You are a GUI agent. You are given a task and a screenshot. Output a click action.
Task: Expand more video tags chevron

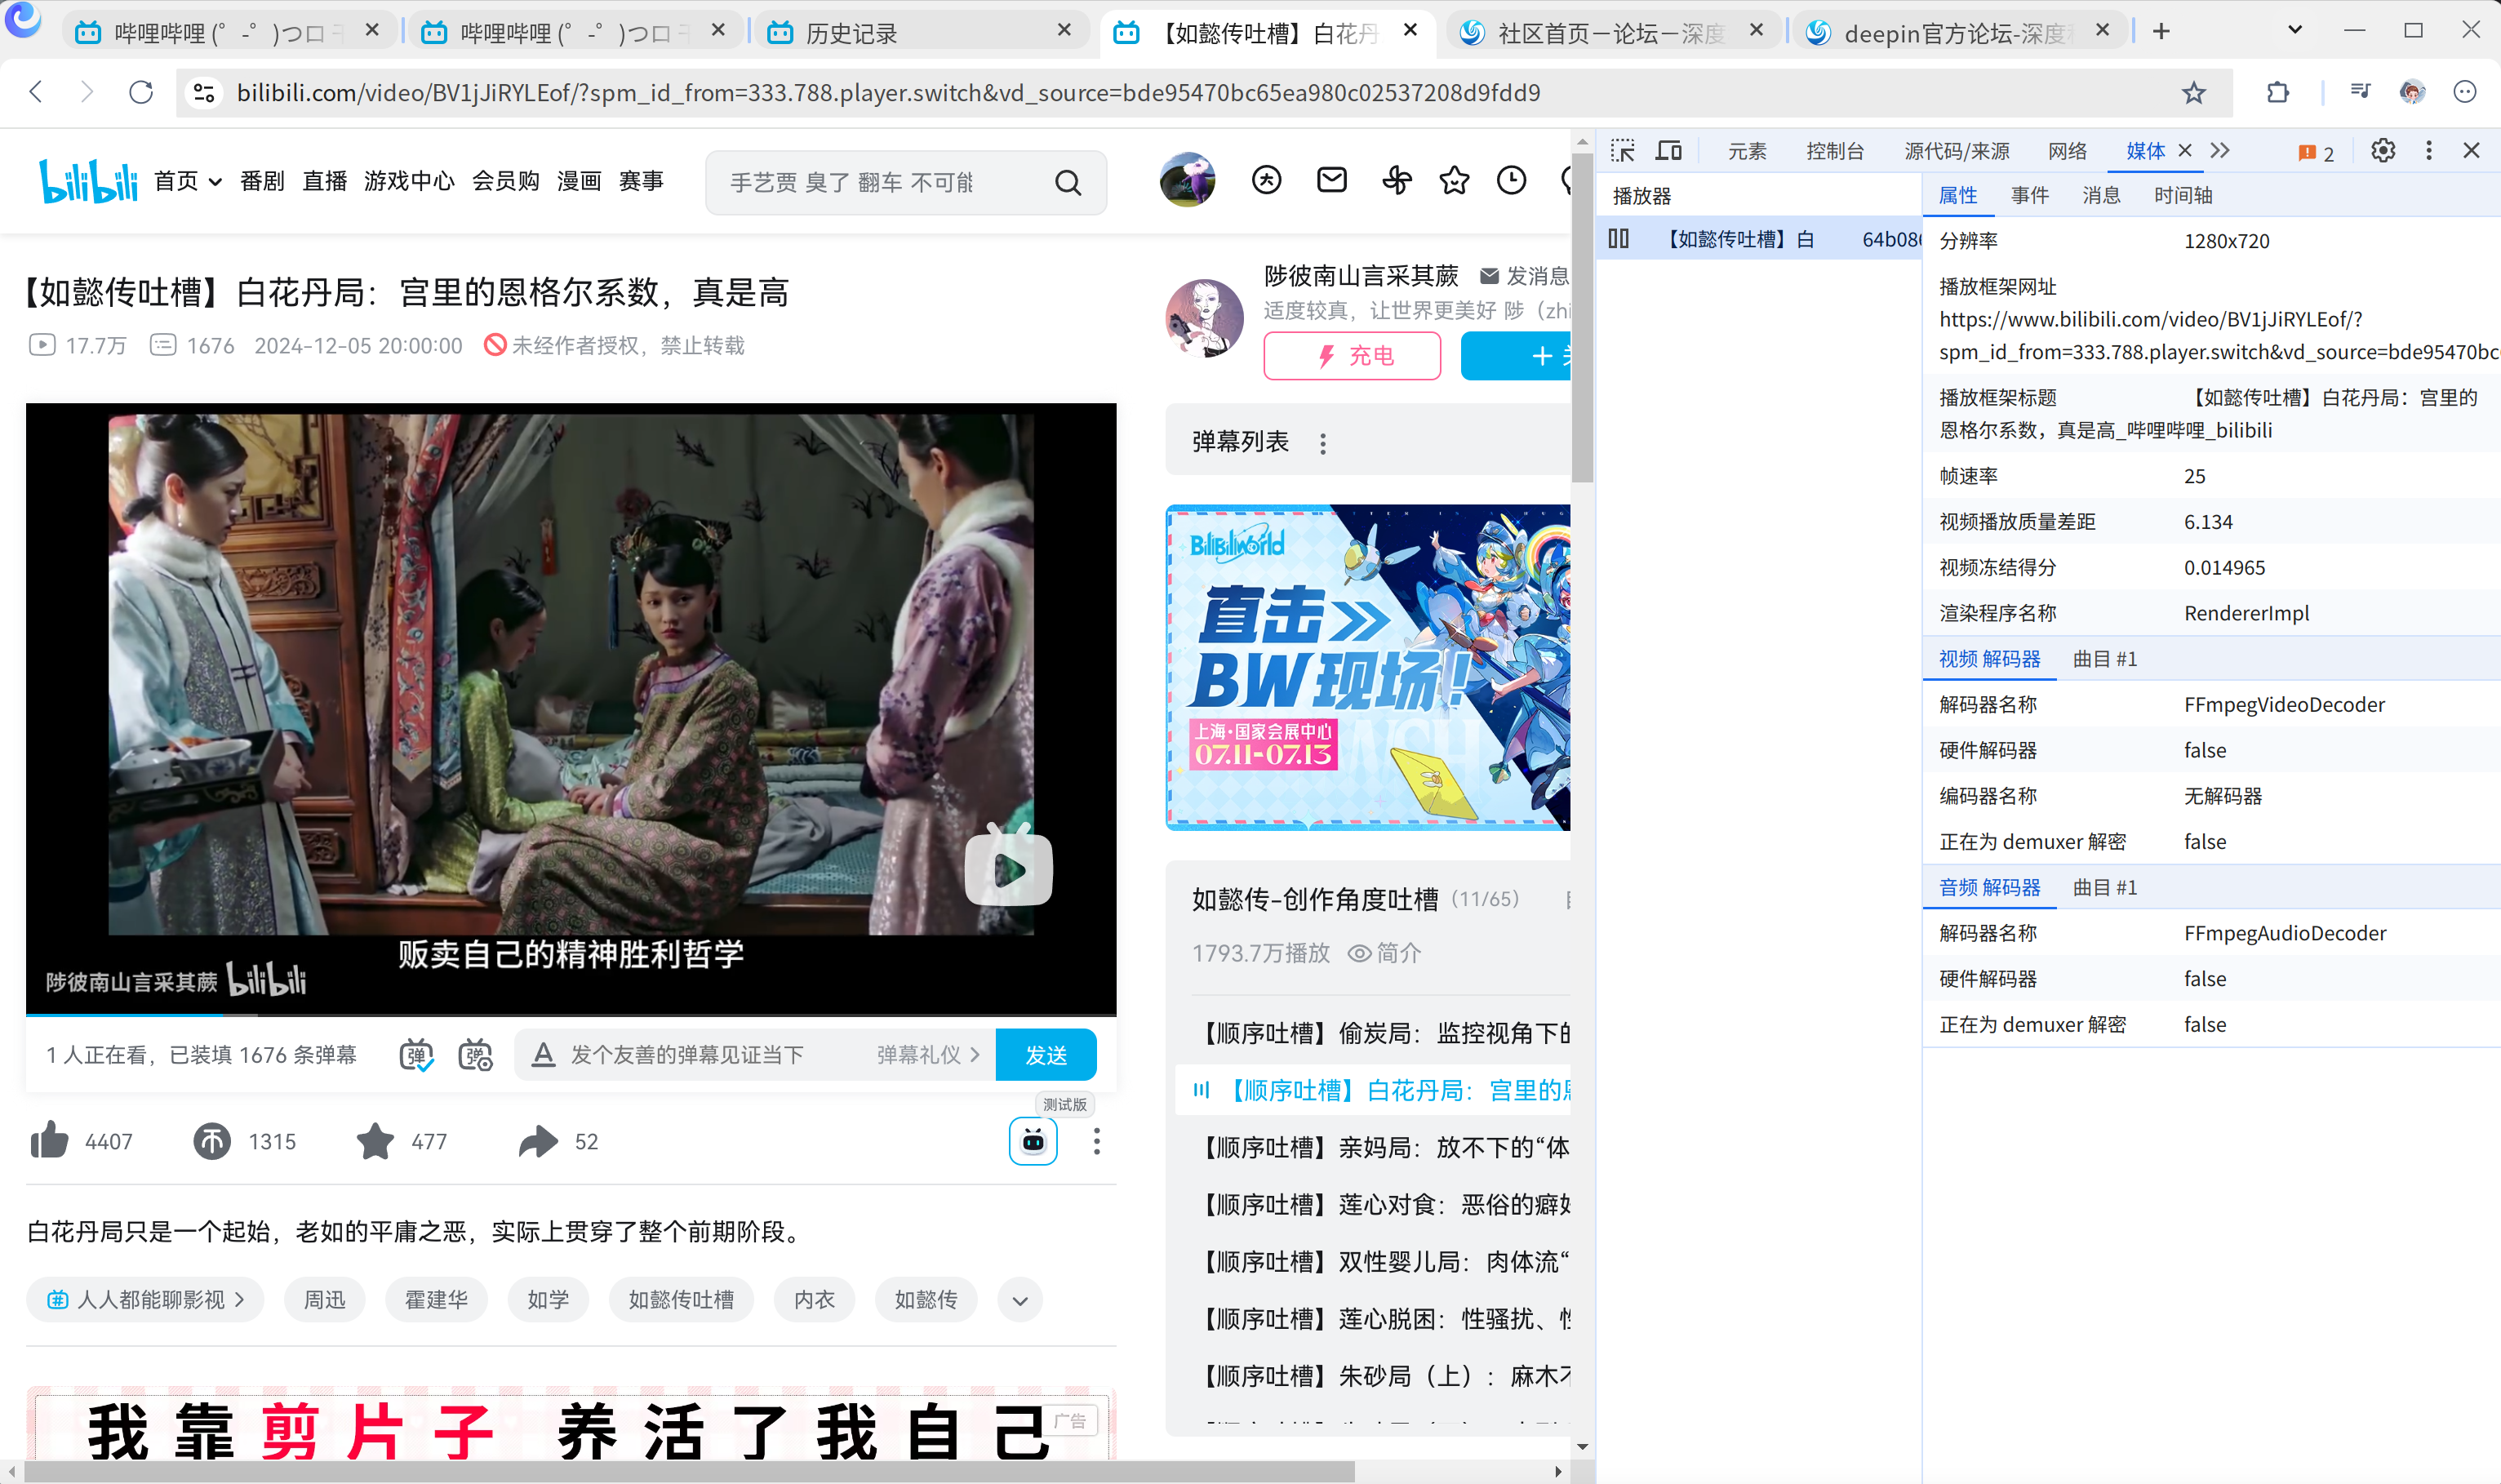(x=1020, y=1300)
